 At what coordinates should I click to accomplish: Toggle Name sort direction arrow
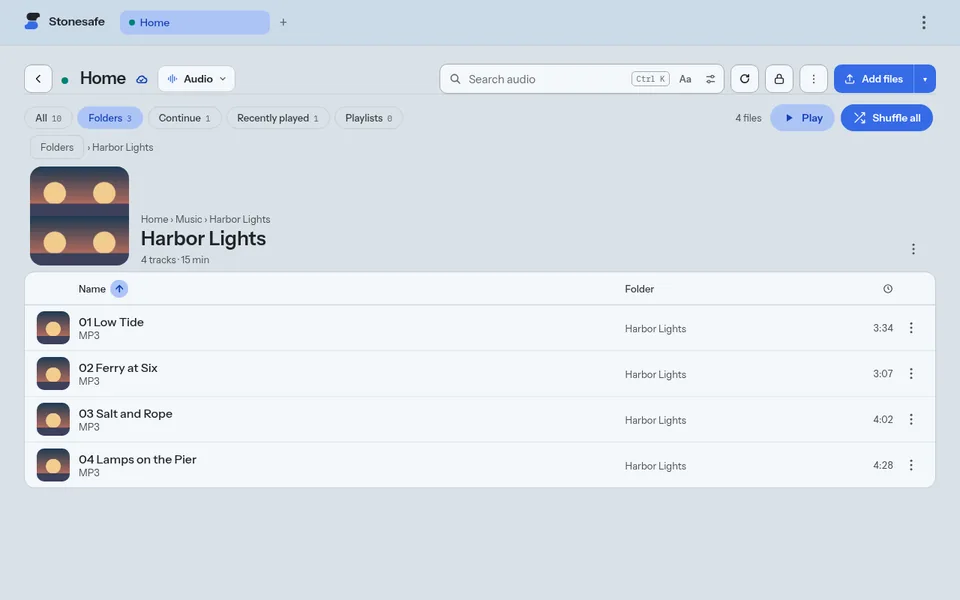click(x=119, y=289)
